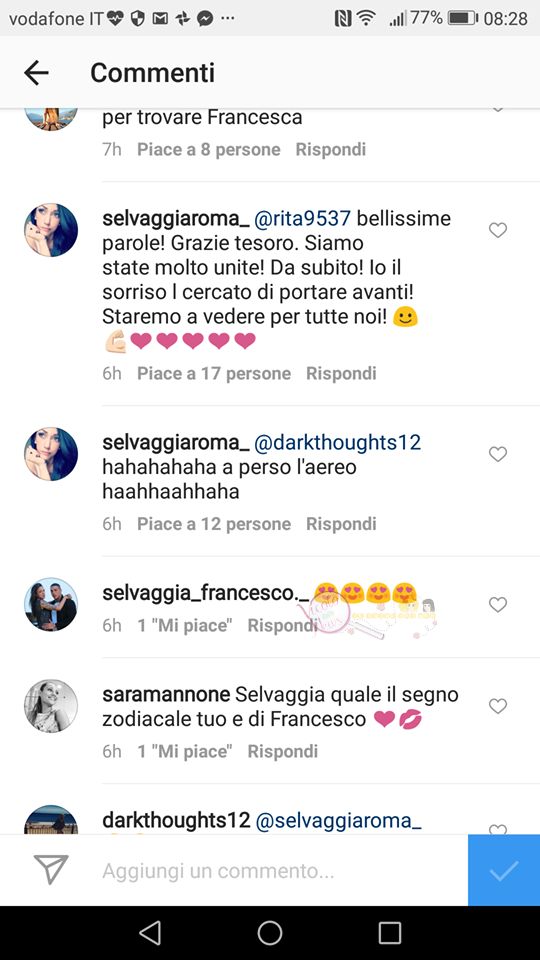Screen dimensions: 540x960
Task: Like saramannone's zodiac question comment heart
Action: point(498,707)
